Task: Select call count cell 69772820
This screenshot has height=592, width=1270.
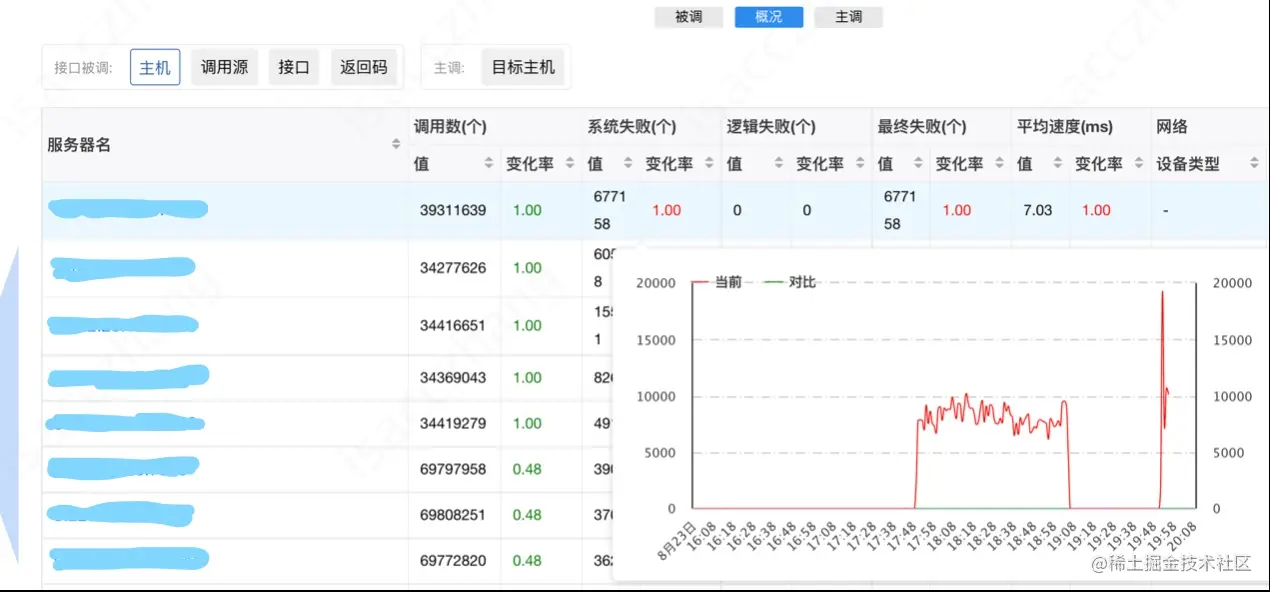Action: click(x=453, y=561)
